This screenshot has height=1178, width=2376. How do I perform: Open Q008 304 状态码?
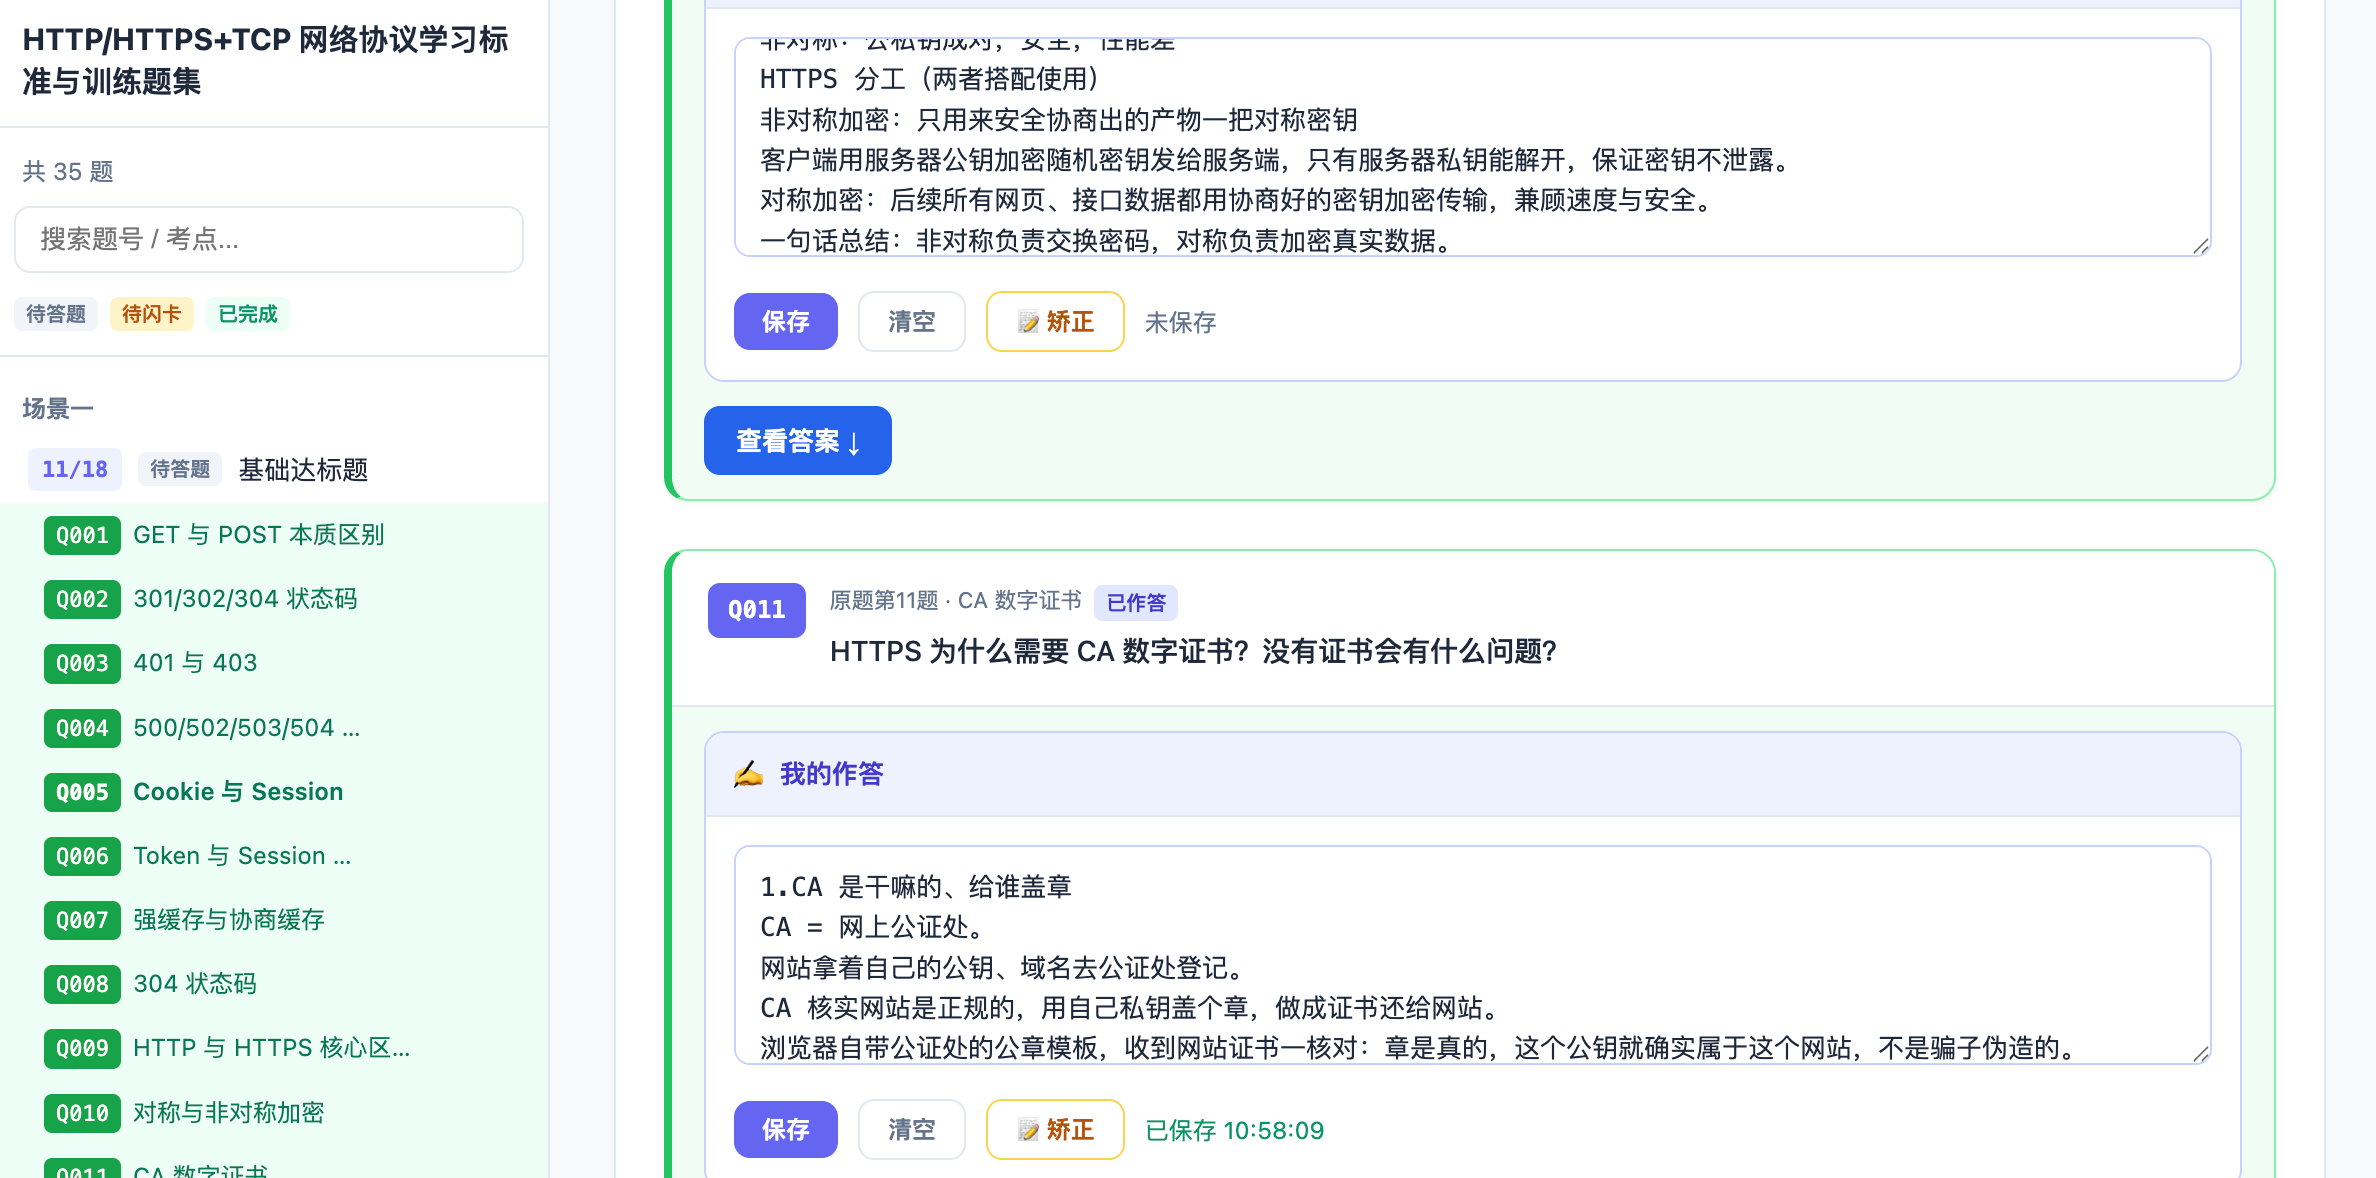274,984
